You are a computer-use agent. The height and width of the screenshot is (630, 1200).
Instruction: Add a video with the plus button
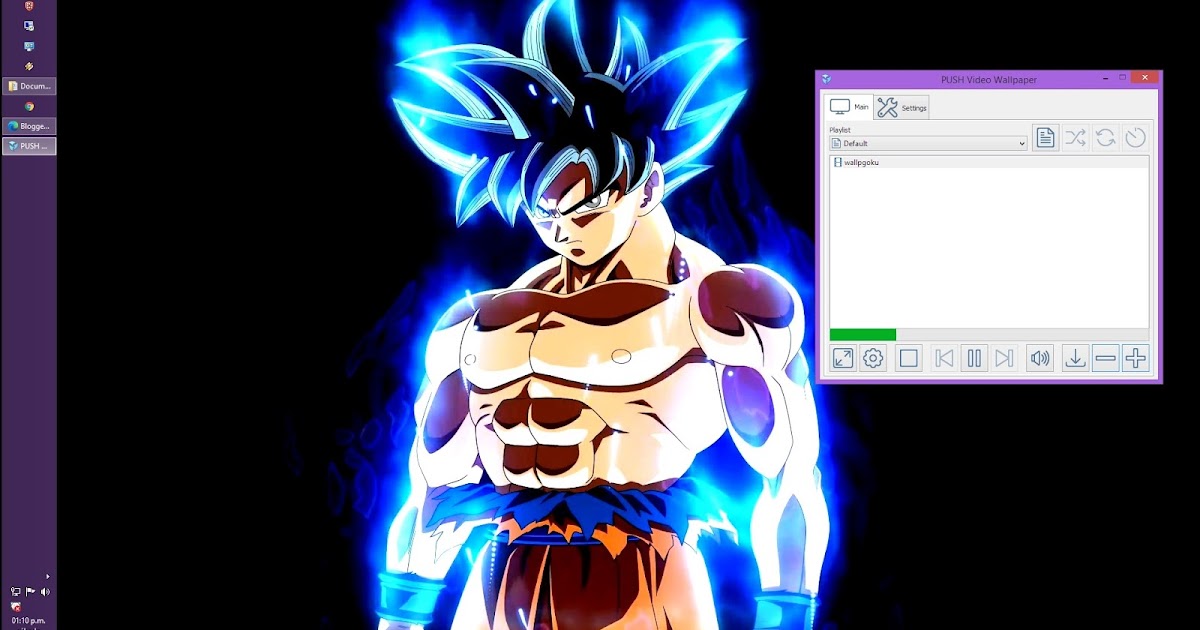(1135, 358)
